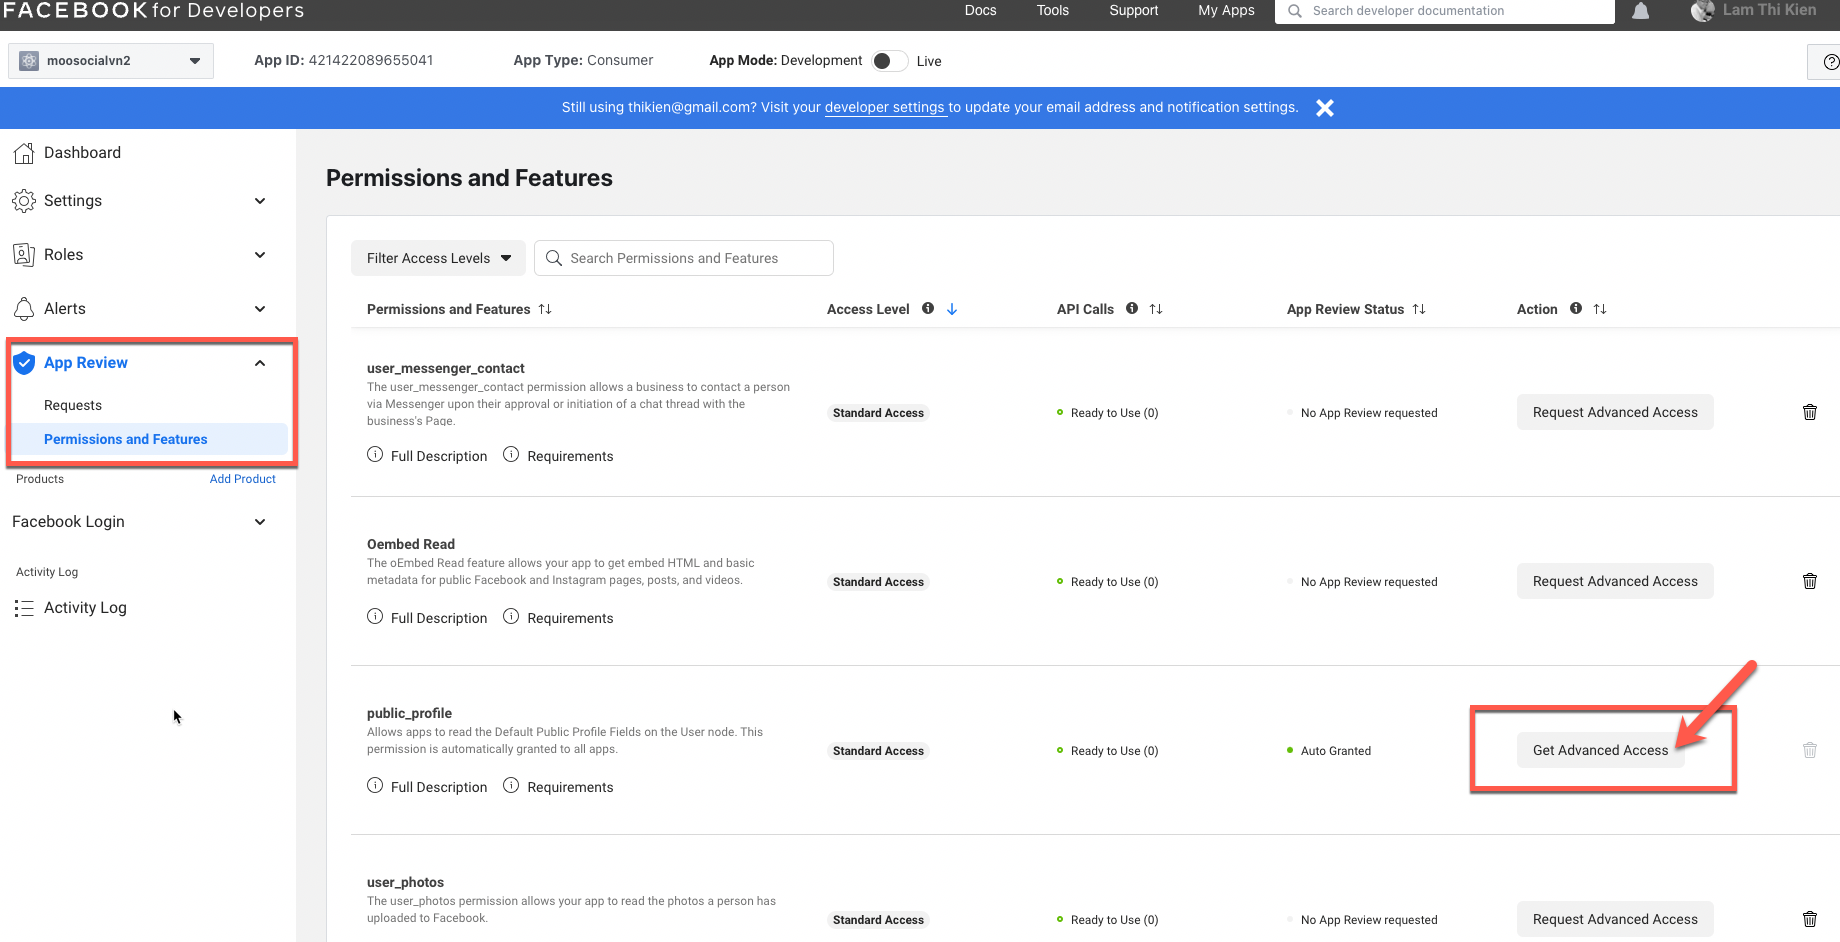Click the public_profile permission name
This screenshot has height=942, width=1840.
click(x=409, y=713)
